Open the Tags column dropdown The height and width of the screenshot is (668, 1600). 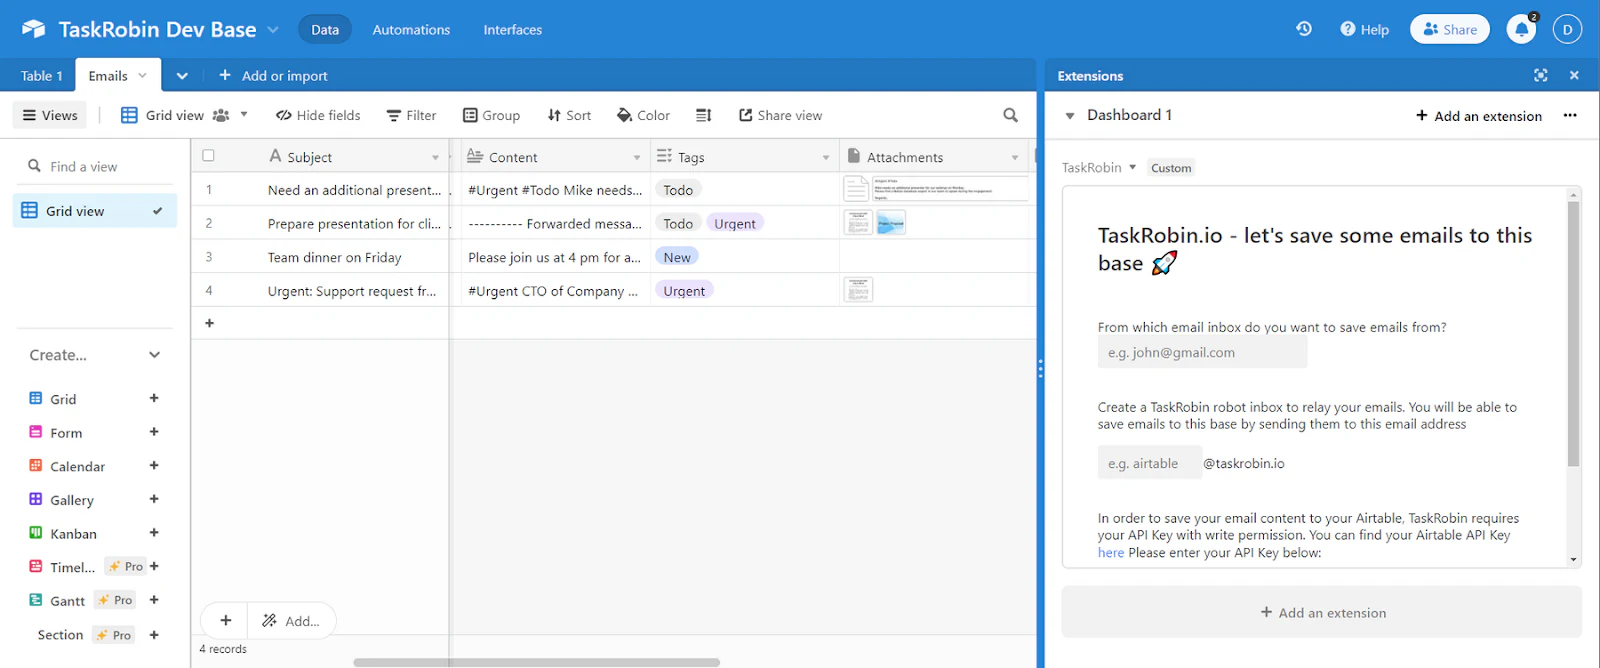826,157
